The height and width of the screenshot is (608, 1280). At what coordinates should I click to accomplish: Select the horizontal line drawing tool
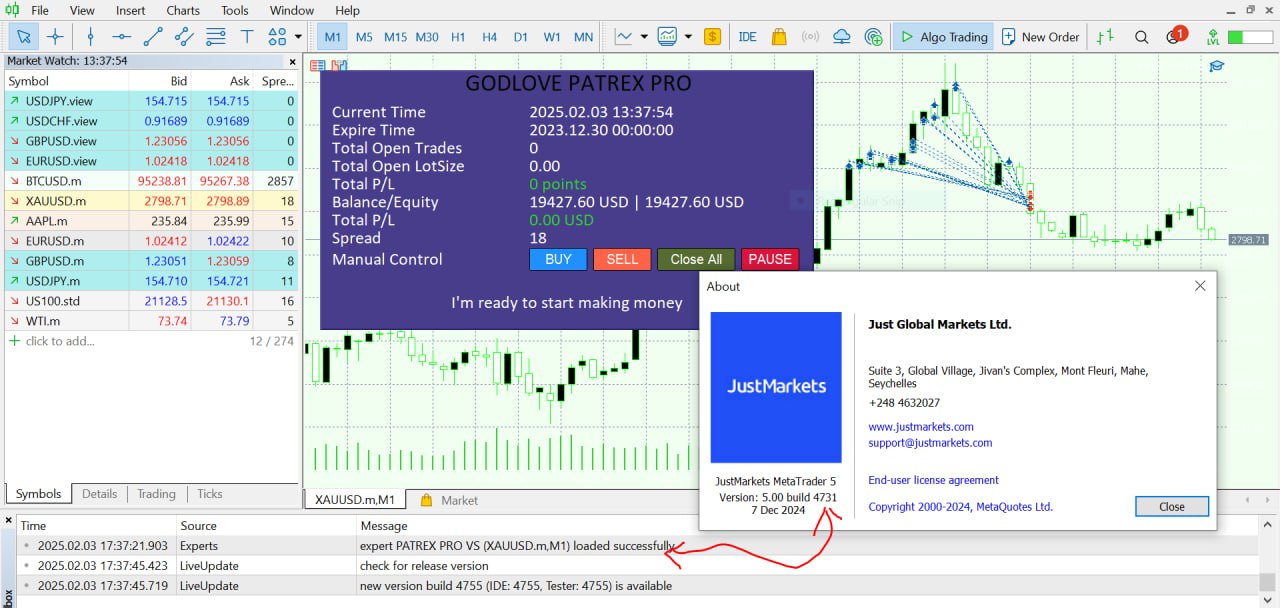[x=121, y=37]
